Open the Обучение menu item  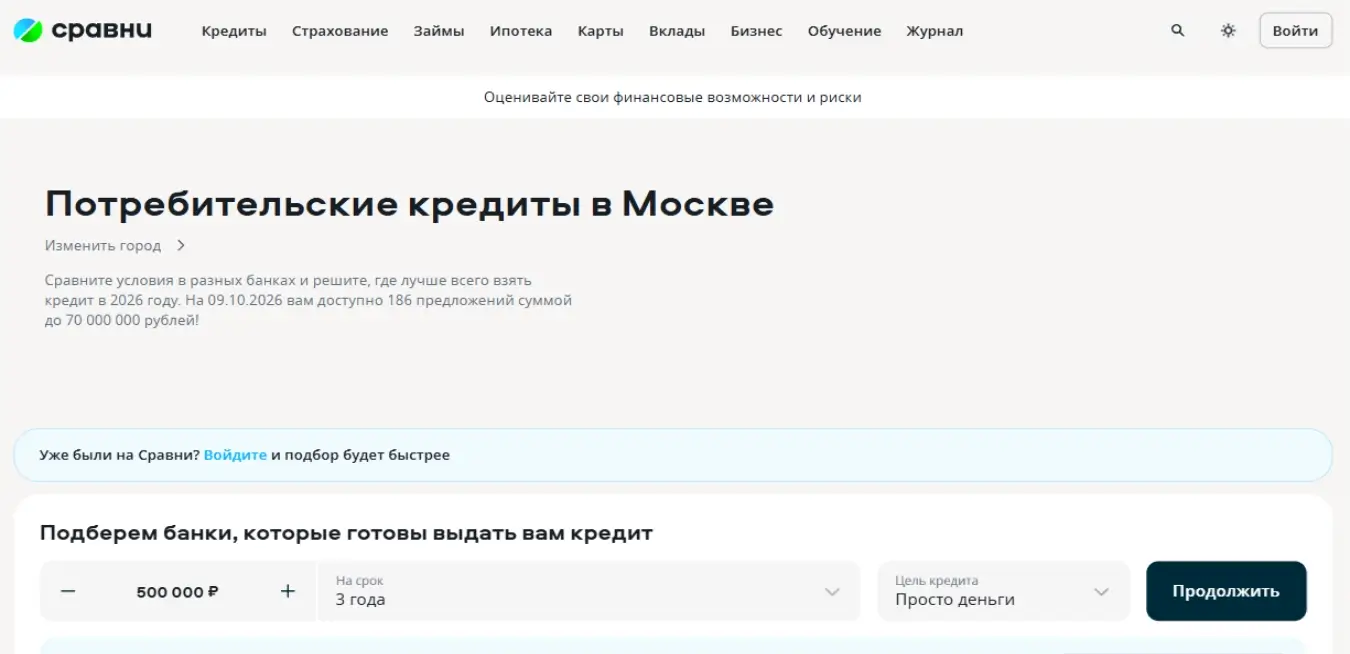[x=844, y=31]
